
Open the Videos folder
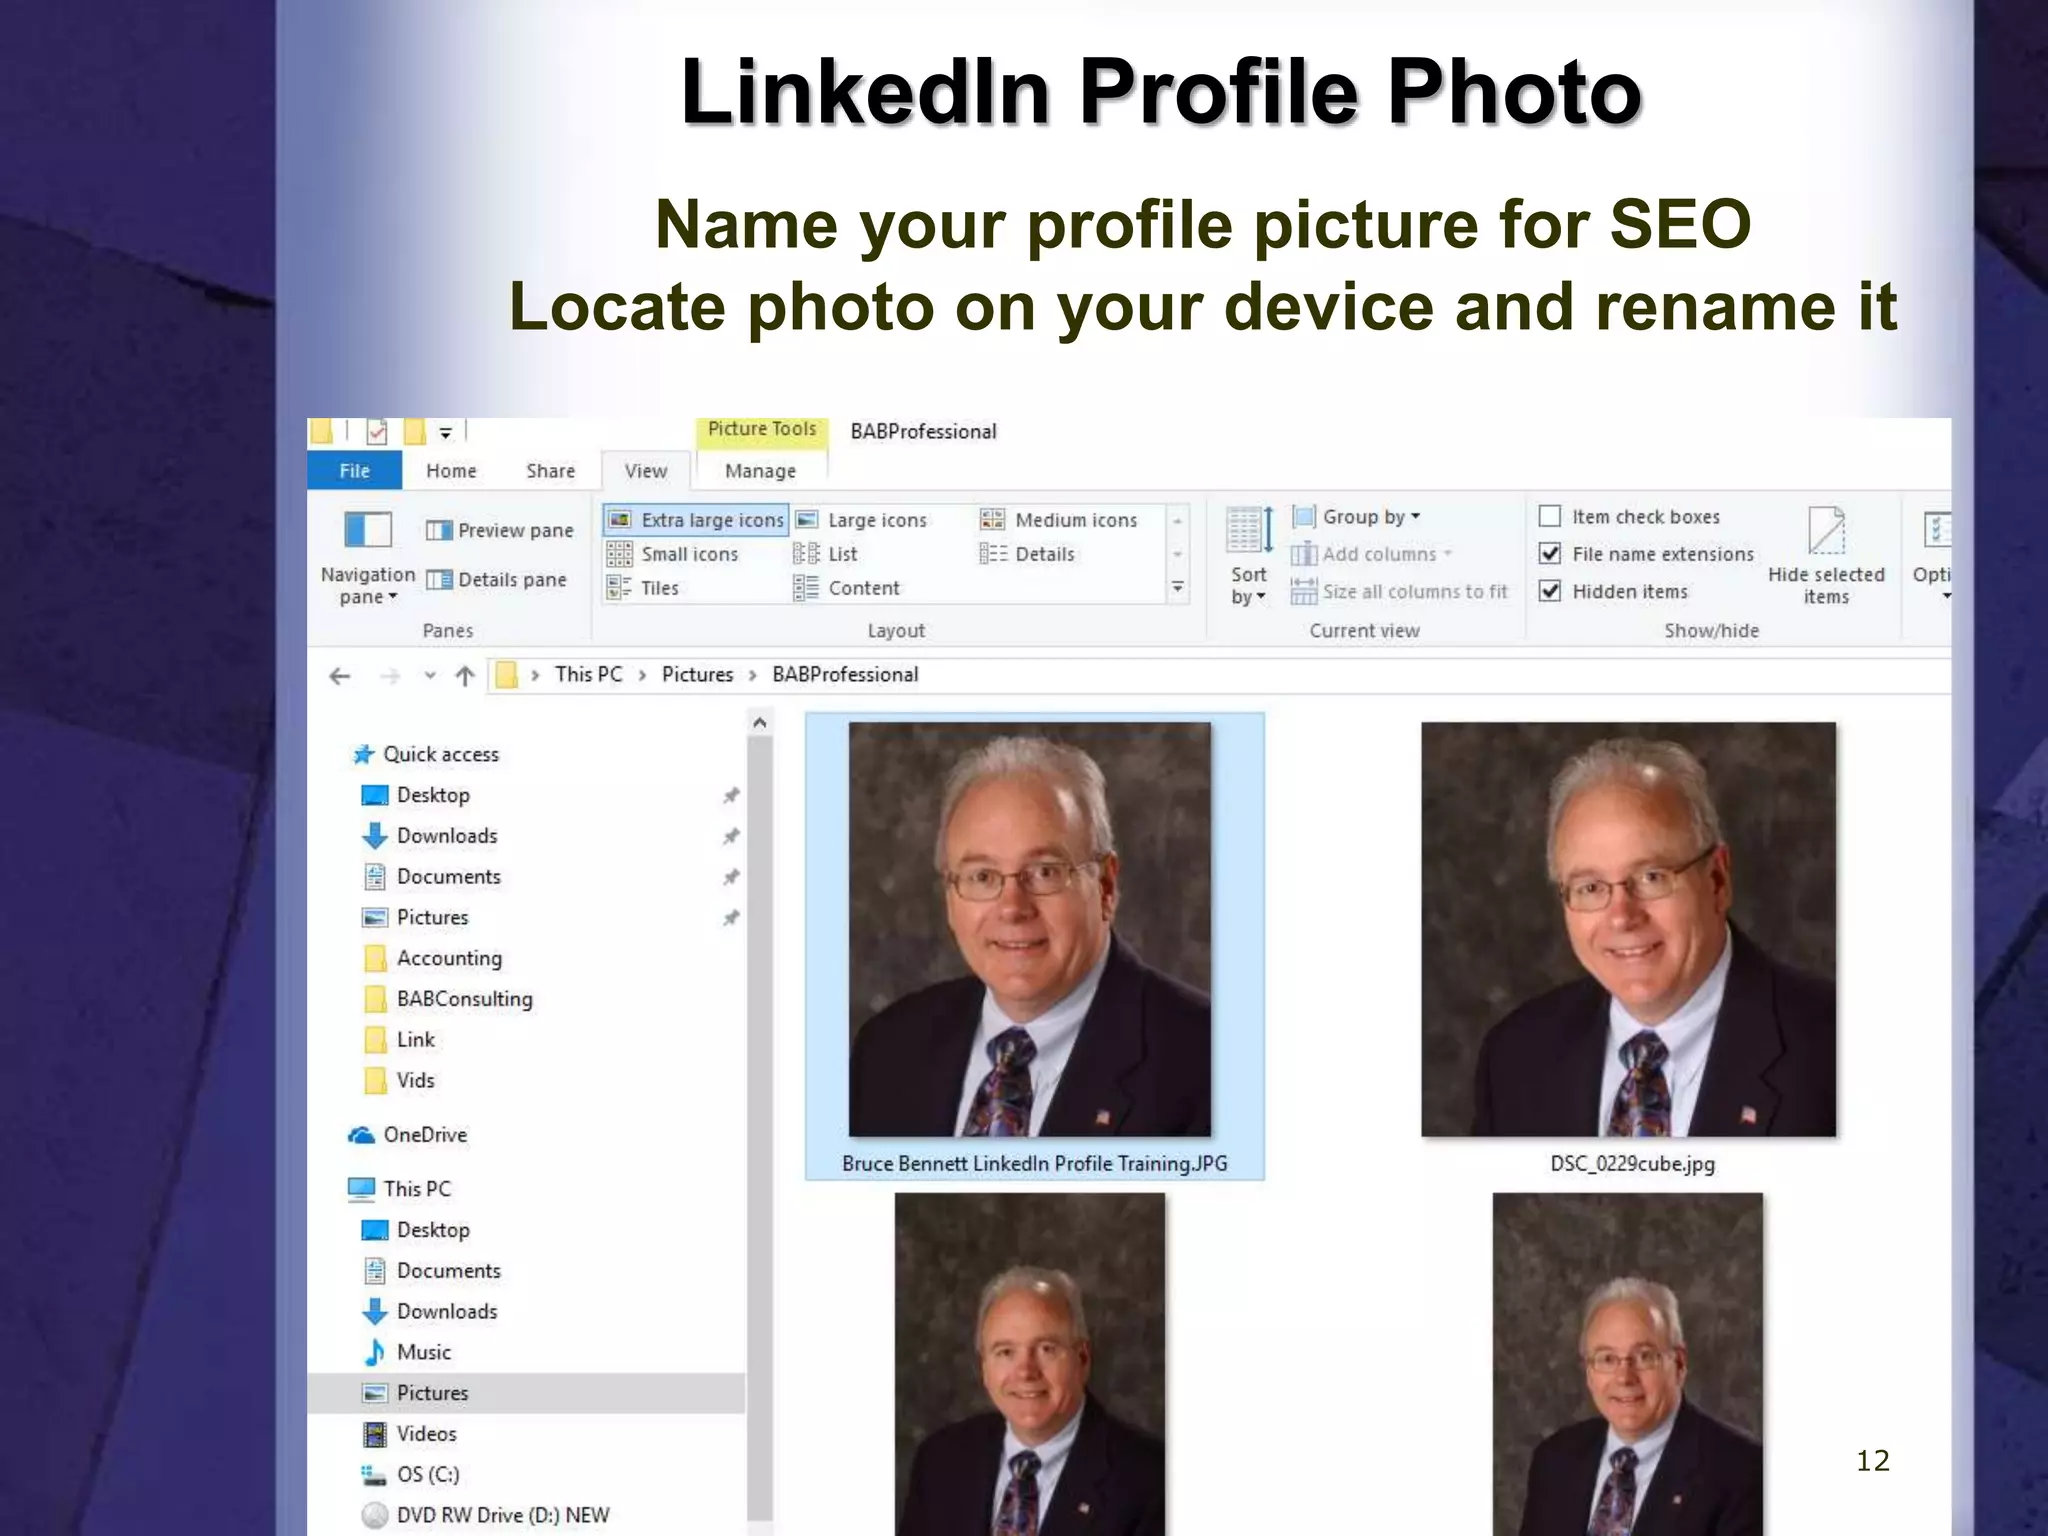tap(426, 1434)
